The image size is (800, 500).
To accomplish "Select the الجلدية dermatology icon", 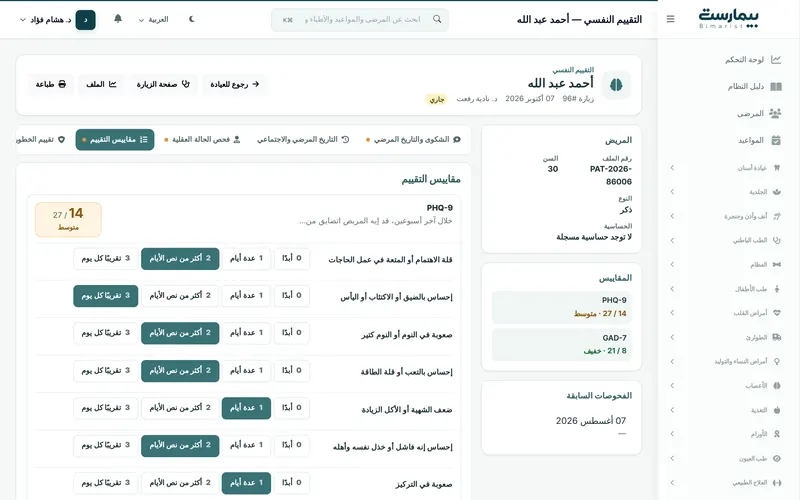I will (777, 192).
